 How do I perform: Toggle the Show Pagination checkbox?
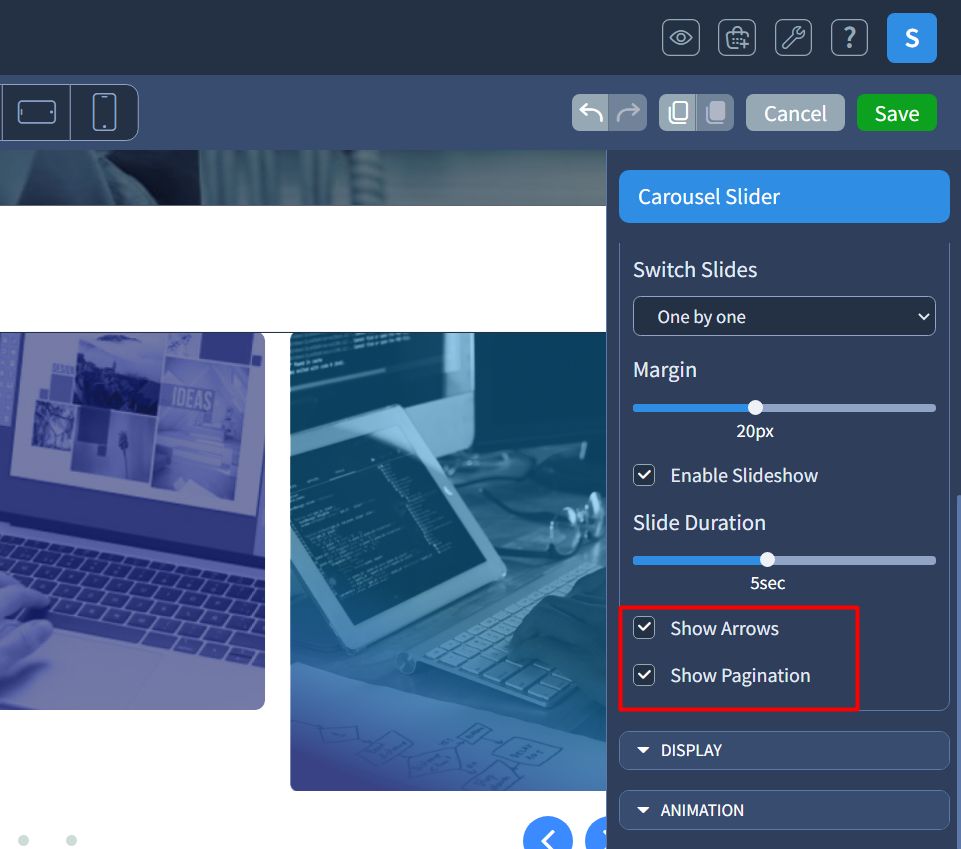pyautogui.click(x=644, y=675)
